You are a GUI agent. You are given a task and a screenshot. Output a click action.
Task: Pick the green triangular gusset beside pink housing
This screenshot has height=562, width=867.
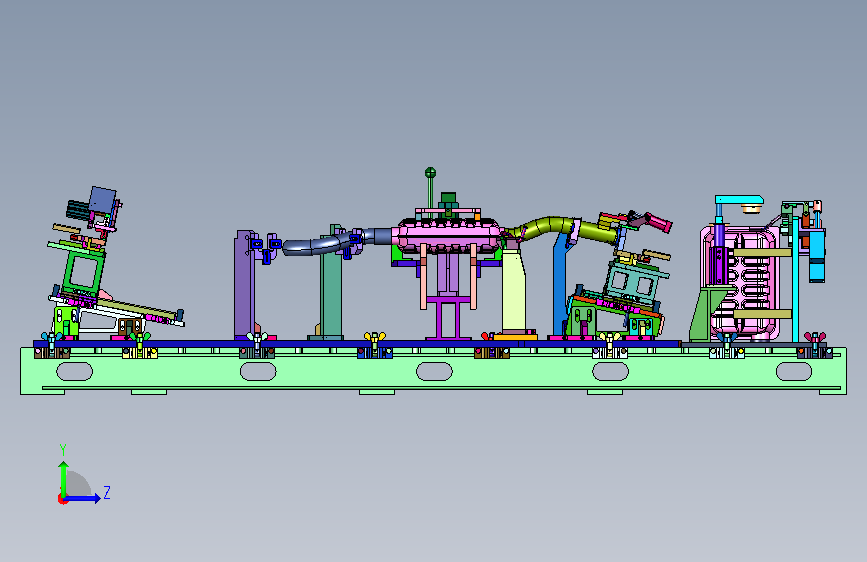click(704, 314)
